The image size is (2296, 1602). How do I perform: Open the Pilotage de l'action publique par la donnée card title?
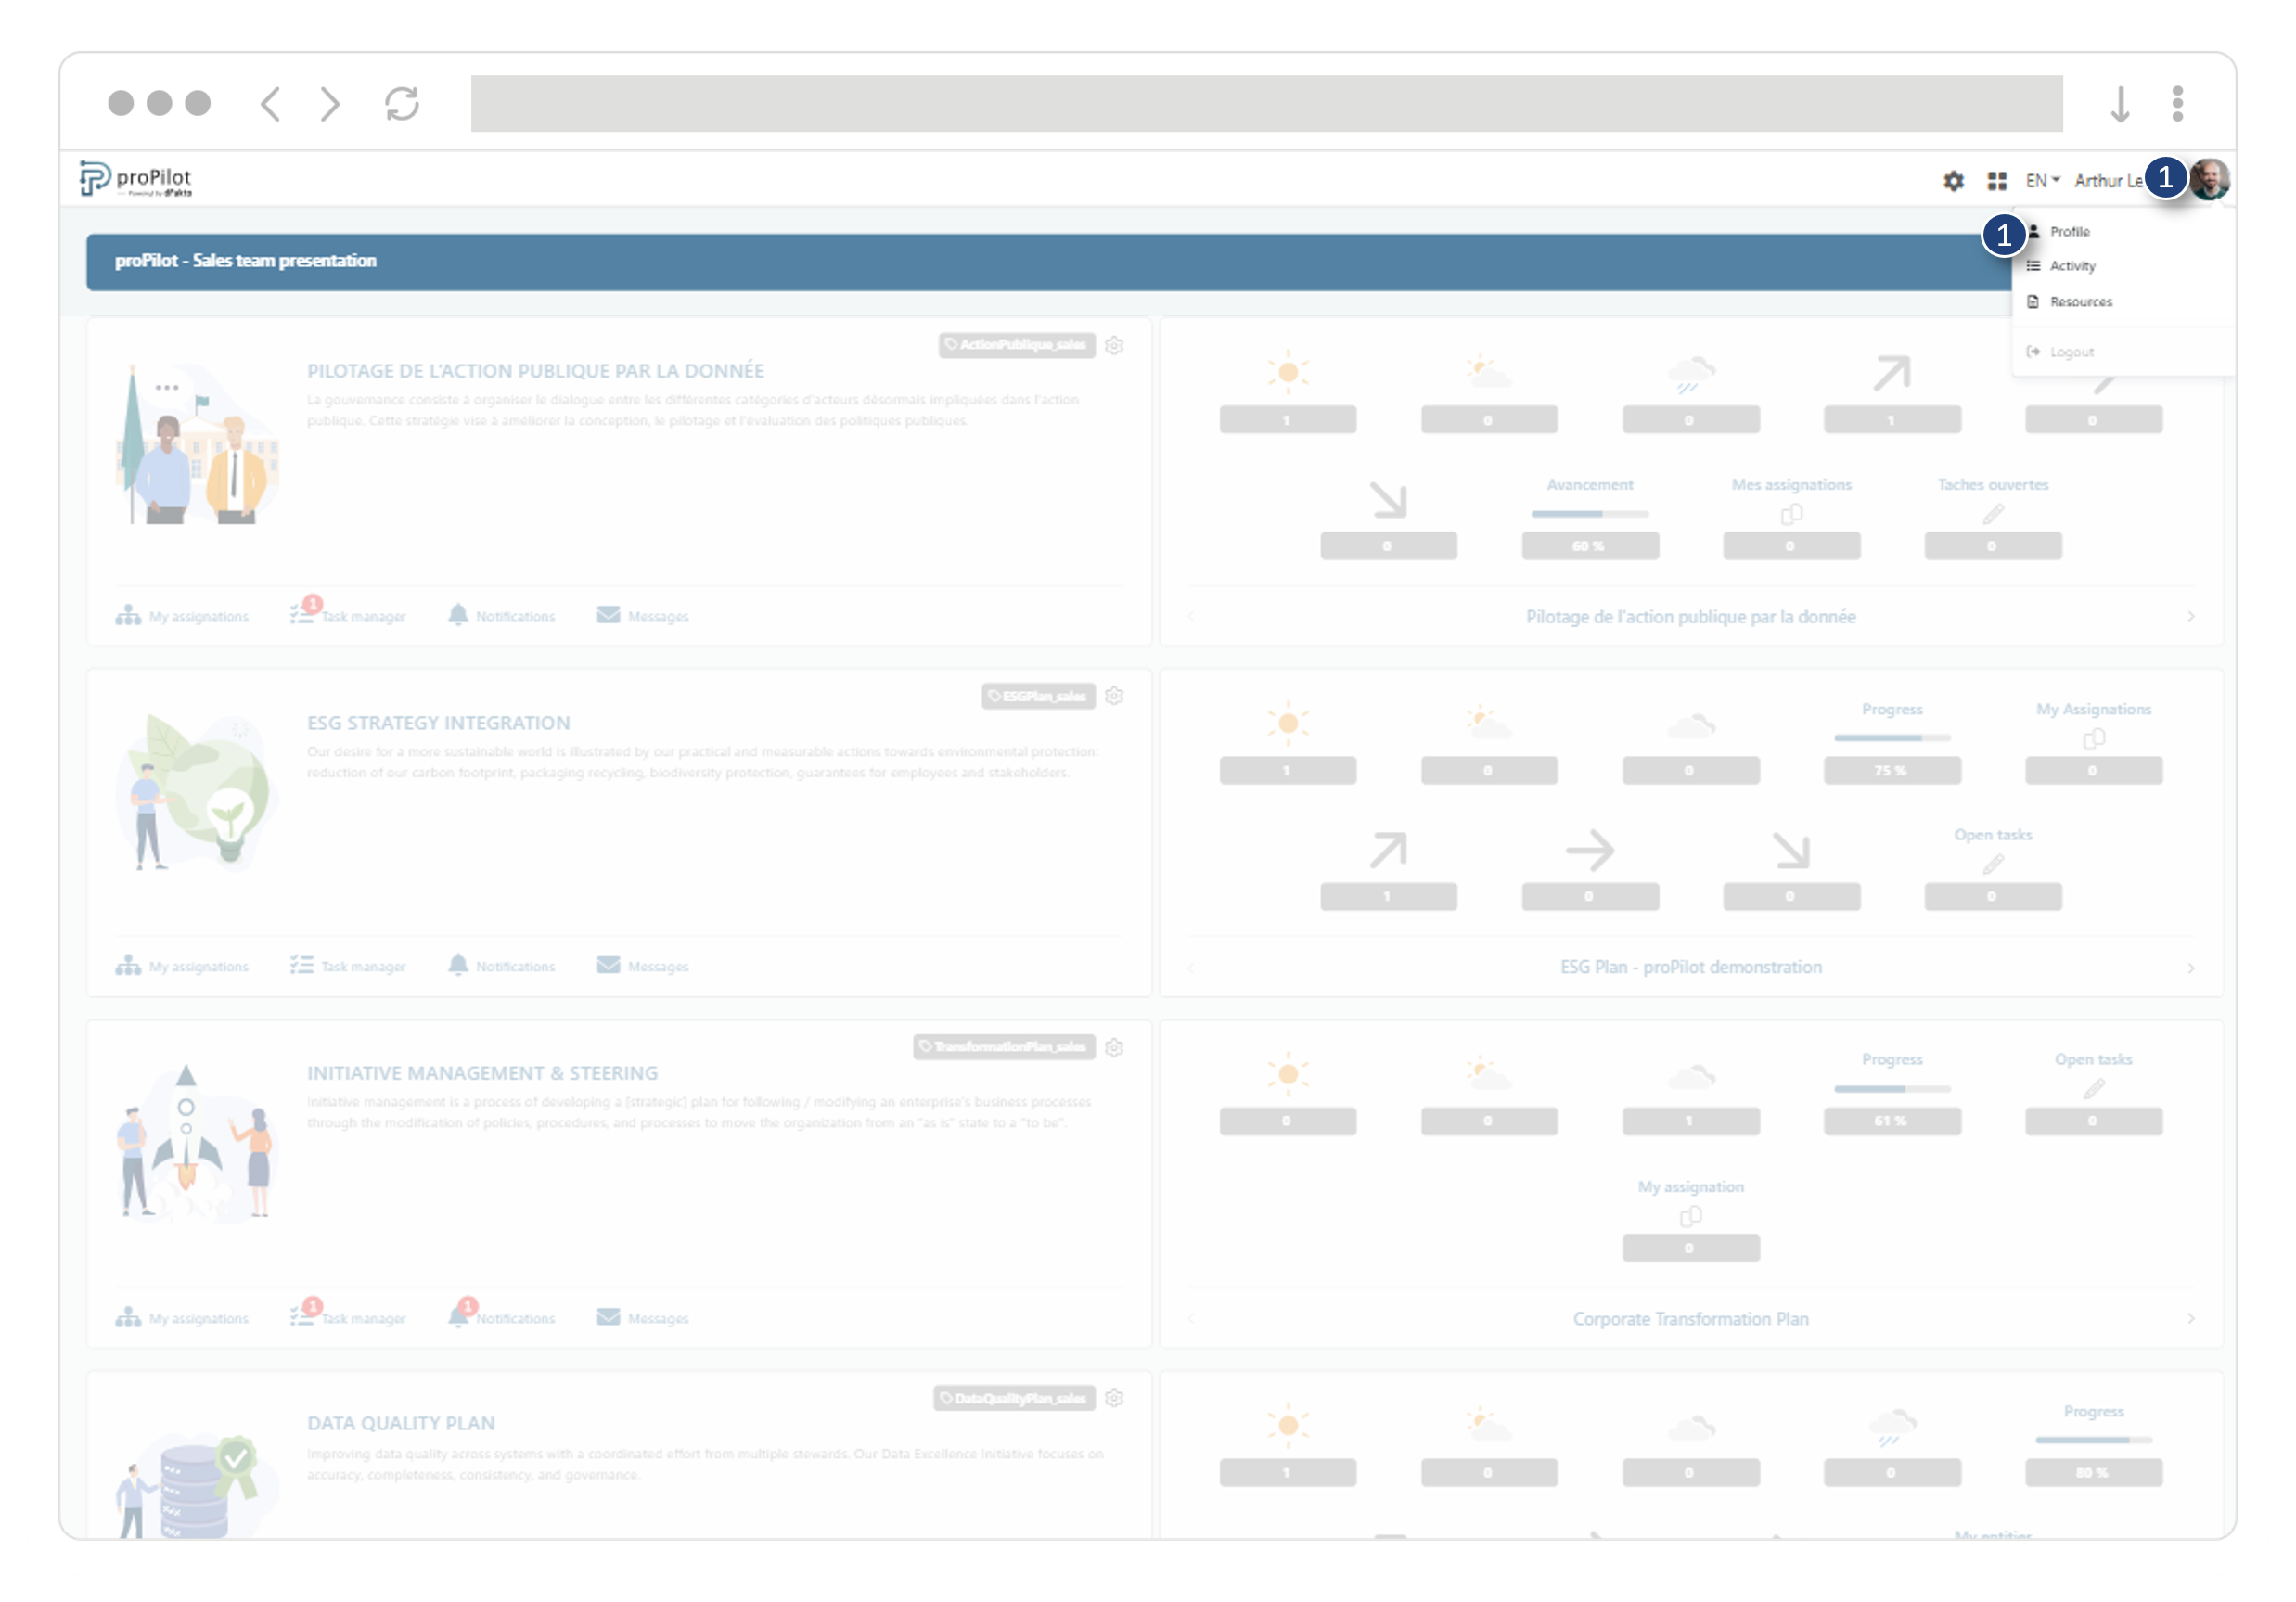coord(535,371)
